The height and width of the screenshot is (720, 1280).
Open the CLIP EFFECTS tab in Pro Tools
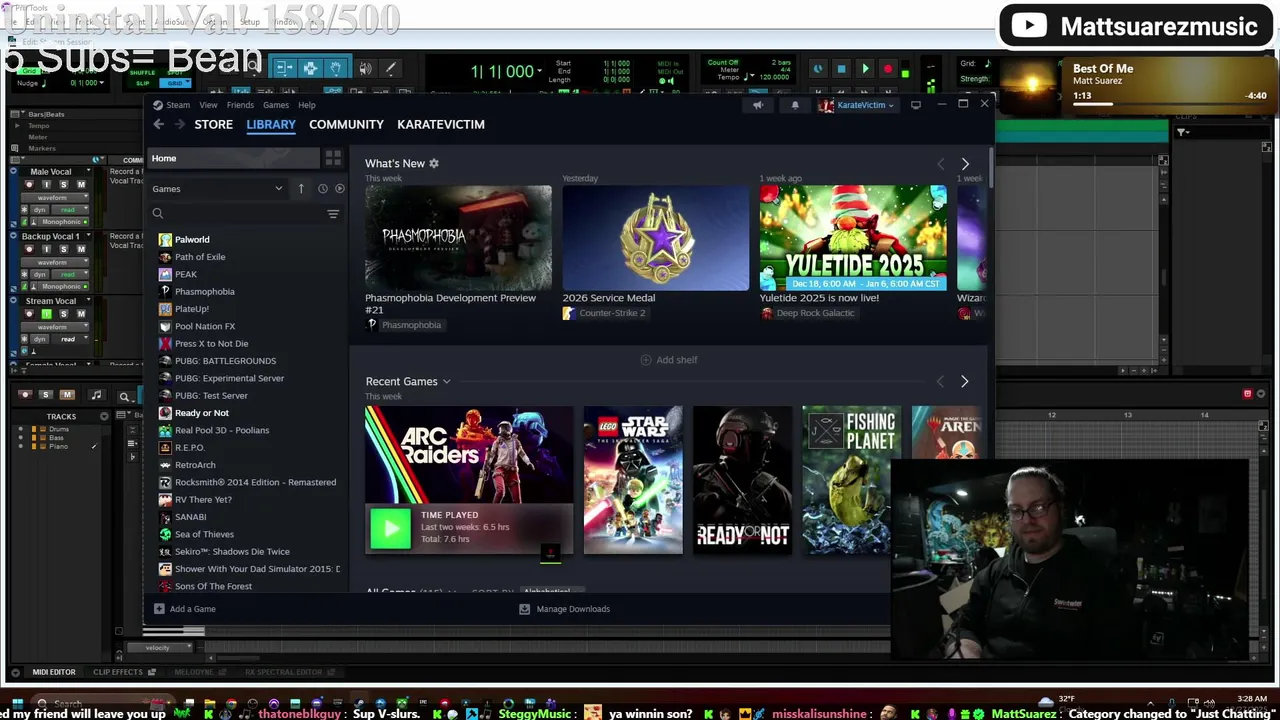click(x=118, y=672)
